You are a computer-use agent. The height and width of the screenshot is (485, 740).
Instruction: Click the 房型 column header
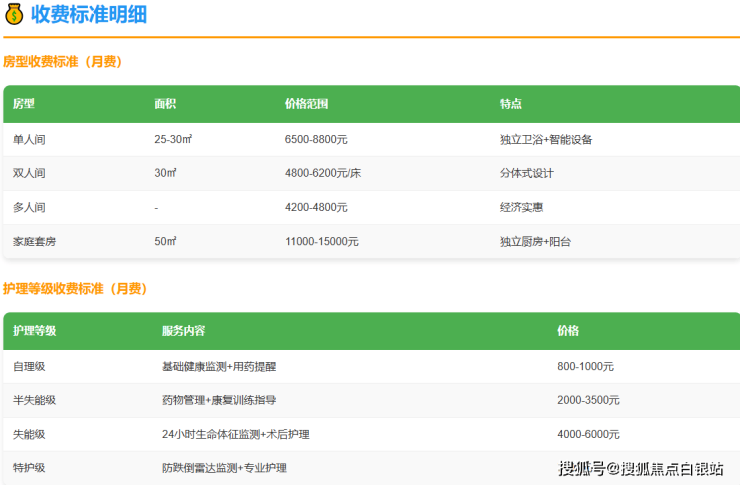[24, 104]
